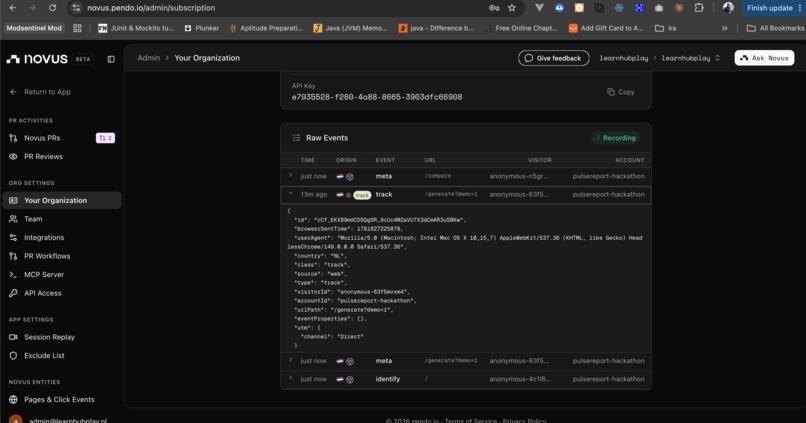Open the Exclude List
The height and width of the screenshot is (423, 806).
tap(44, 356)
